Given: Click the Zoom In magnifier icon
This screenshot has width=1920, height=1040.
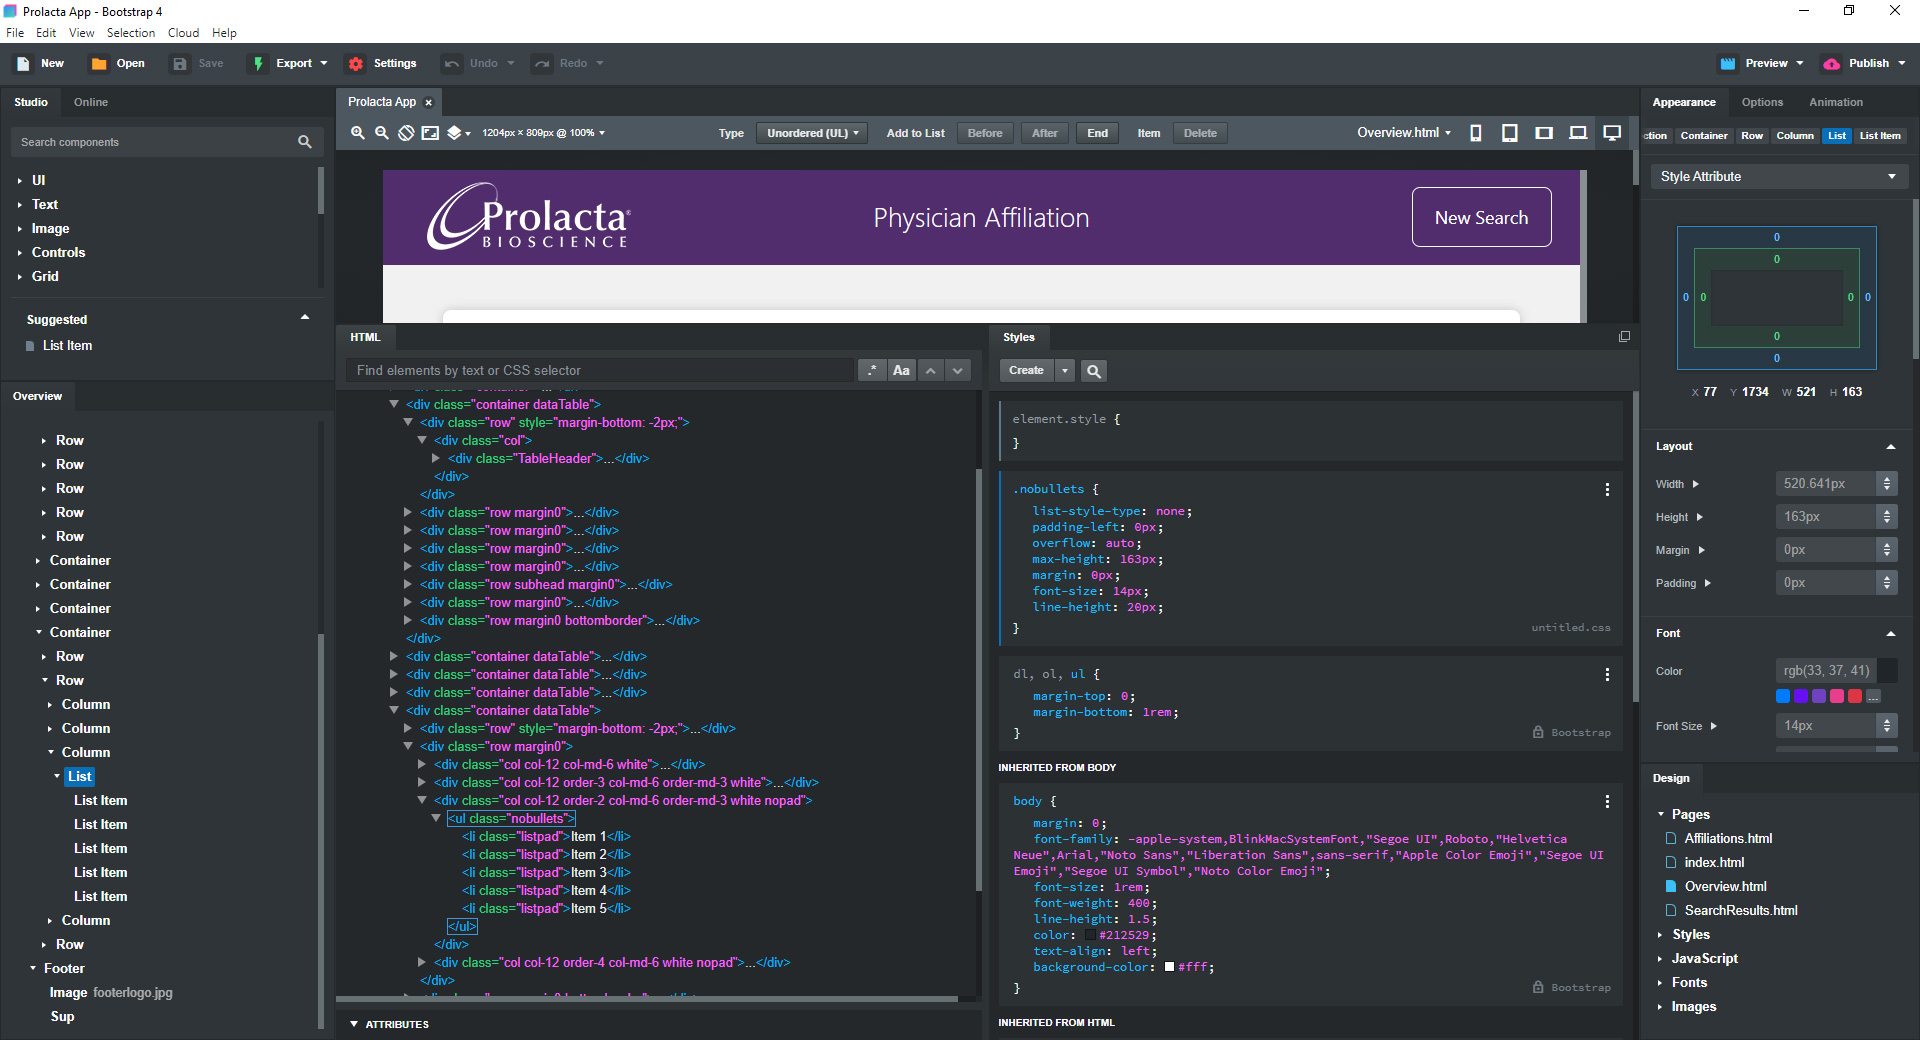Looking at the screenshot, I should (357, 133).
